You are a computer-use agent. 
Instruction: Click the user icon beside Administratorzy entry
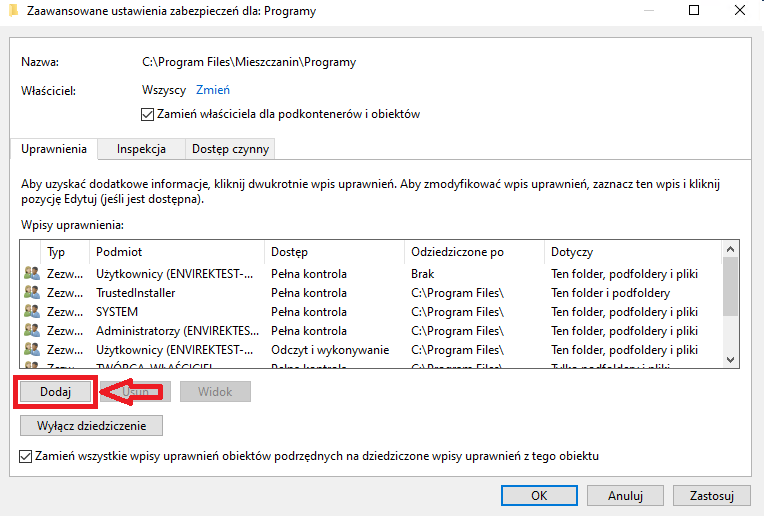pos(32,331)
